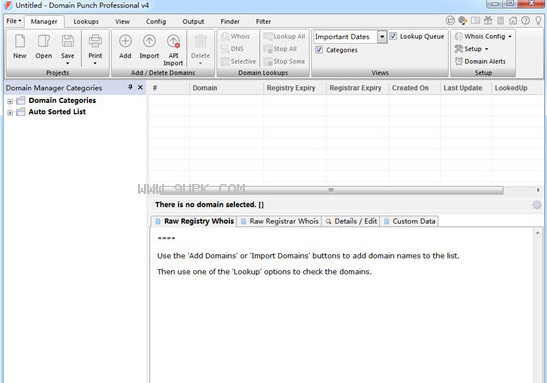Select the Auto Sorted List tree item
This screenshot has width=547, height=383.
pyautogui.click(x=57, y=112)
